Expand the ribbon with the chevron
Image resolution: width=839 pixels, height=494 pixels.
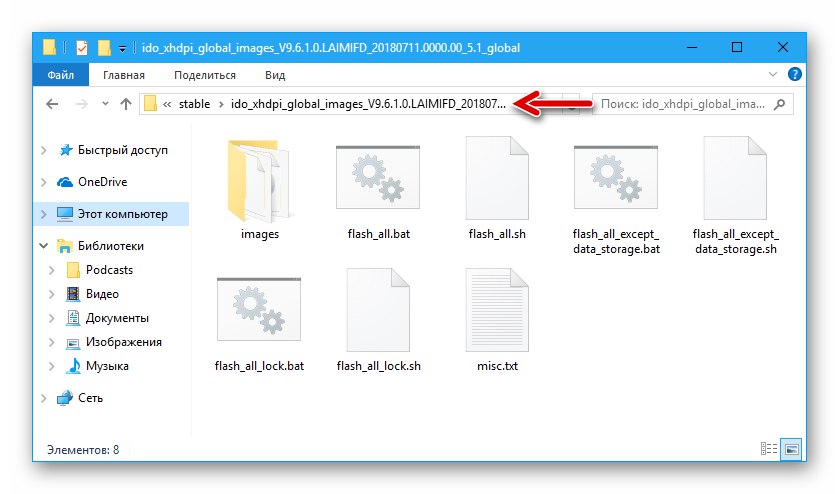coord(773,74)
